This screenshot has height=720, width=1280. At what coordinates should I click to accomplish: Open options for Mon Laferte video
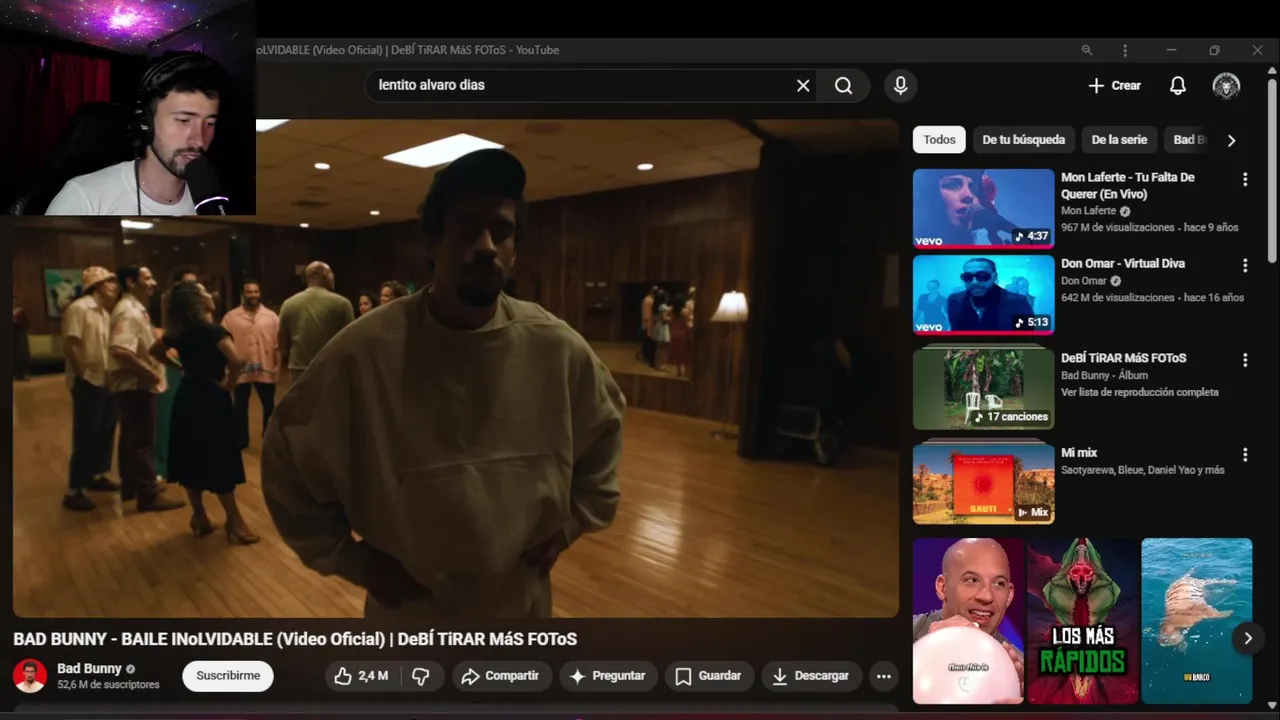(x=1245, y=180)
